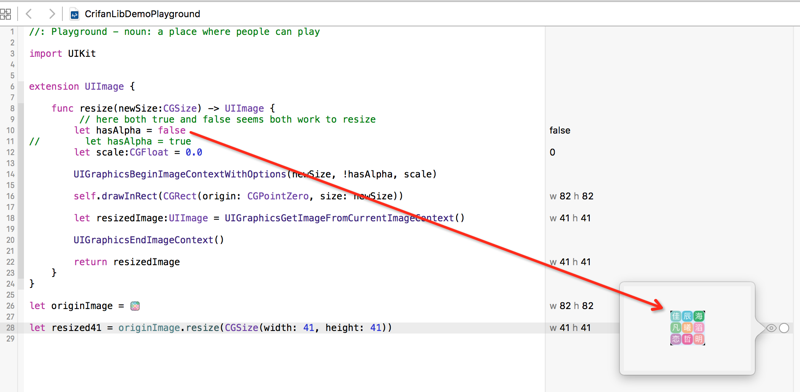Click the Quick Look eye icon
This screenshot has width=800, height=392.
(x=771, y=328)
